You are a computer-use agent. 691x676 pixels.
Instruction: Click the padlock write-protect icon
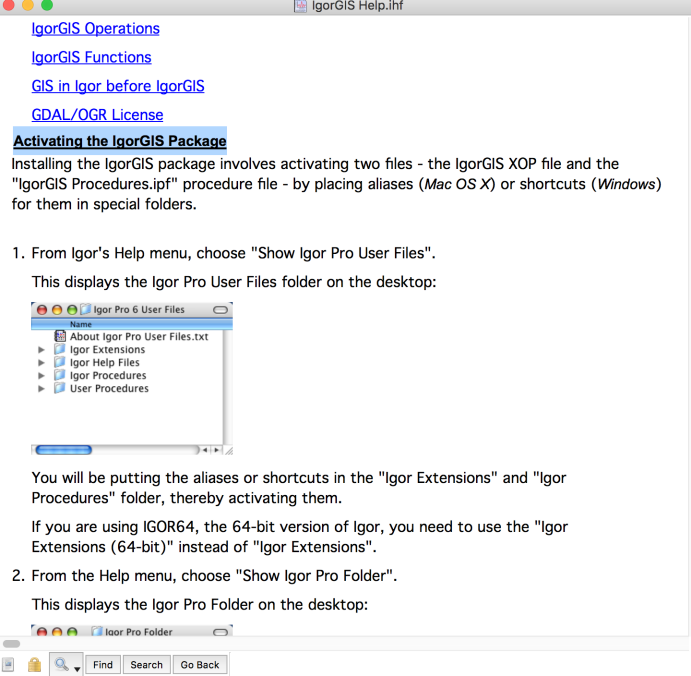(x=34, y=665)
